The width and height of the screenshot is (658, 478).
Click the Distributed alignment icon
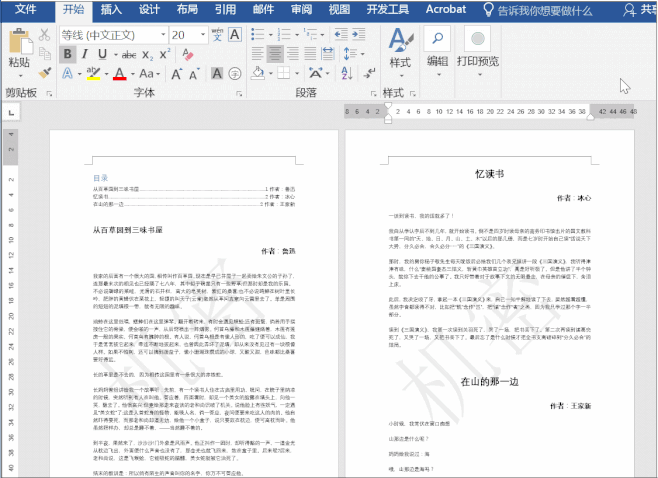pyautogui.click(x=328, y=54)
